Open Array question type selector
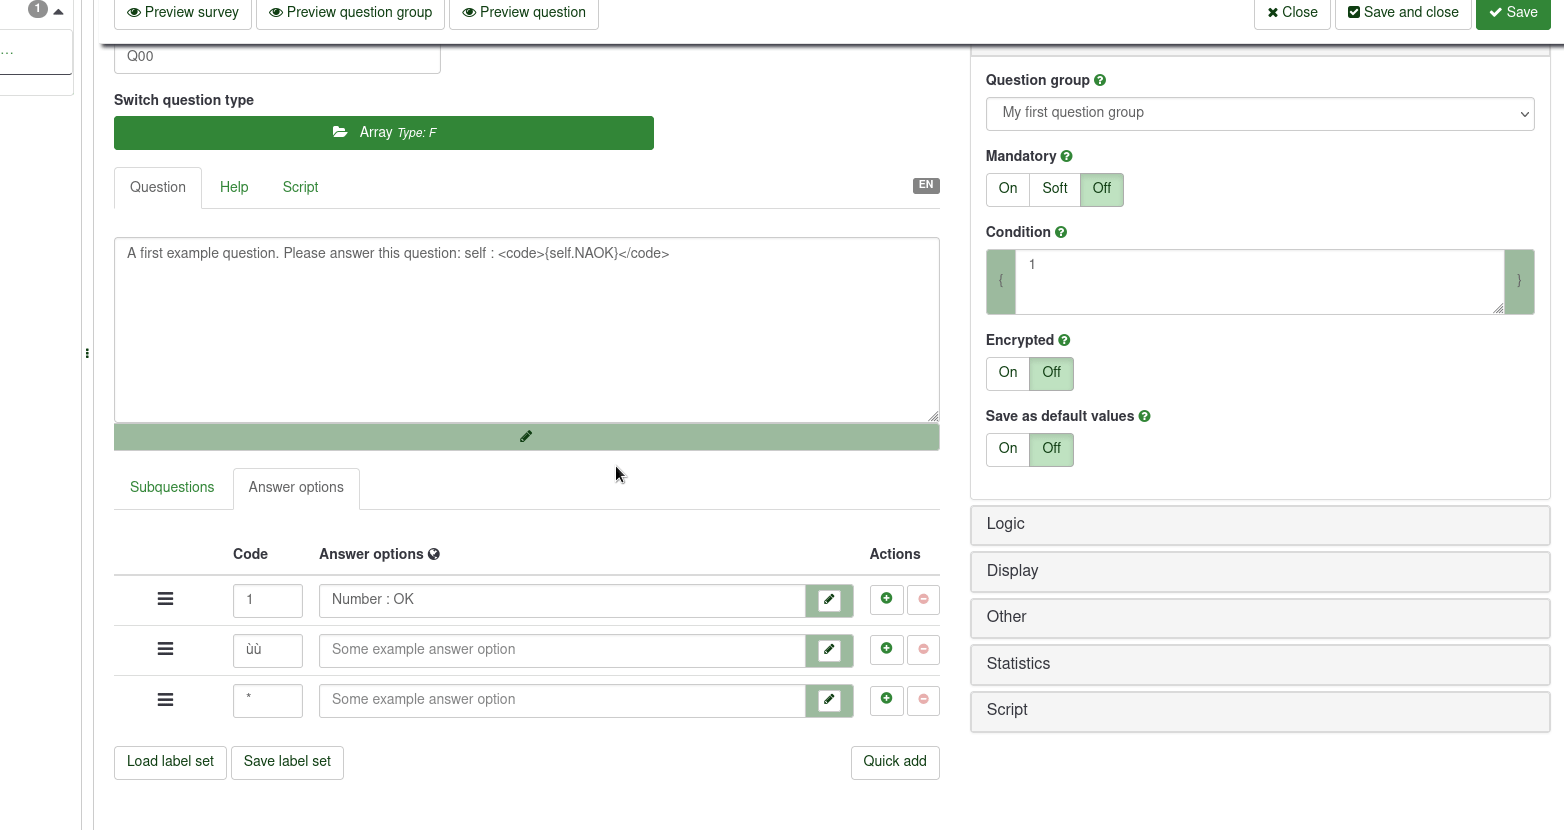Viewport: 1564px width, 830px height. point(384,133)
